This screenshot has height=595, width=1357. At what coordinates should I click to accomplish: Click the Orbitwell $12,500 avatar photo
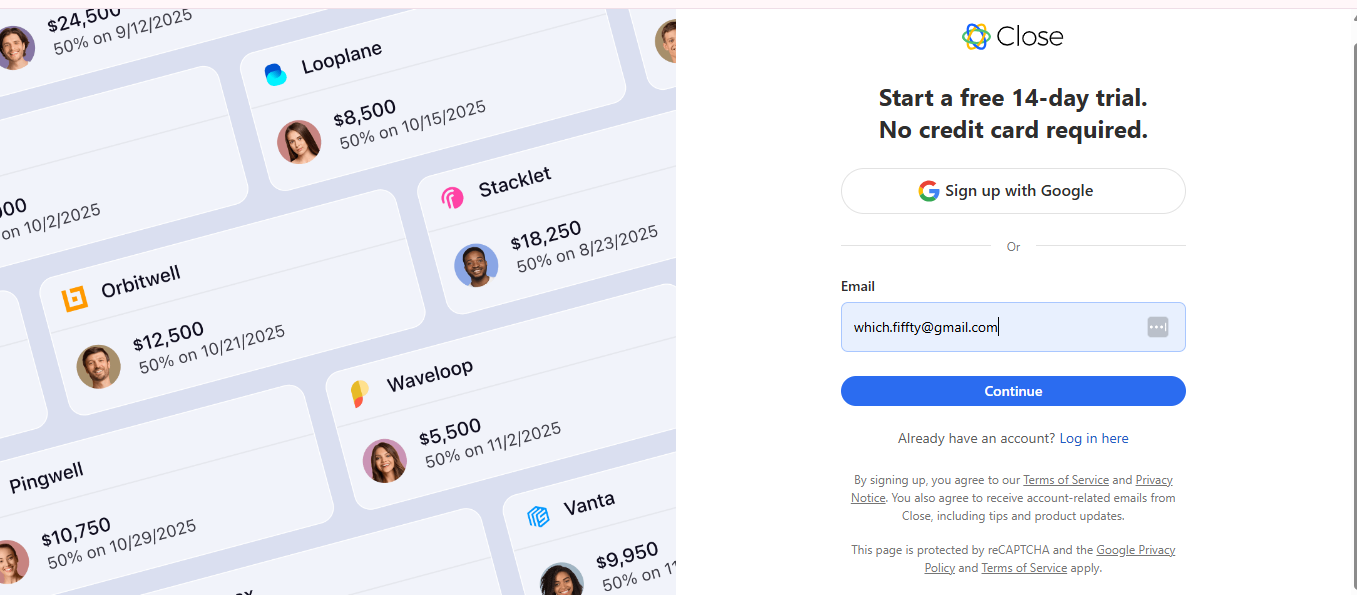click(99, 367)
